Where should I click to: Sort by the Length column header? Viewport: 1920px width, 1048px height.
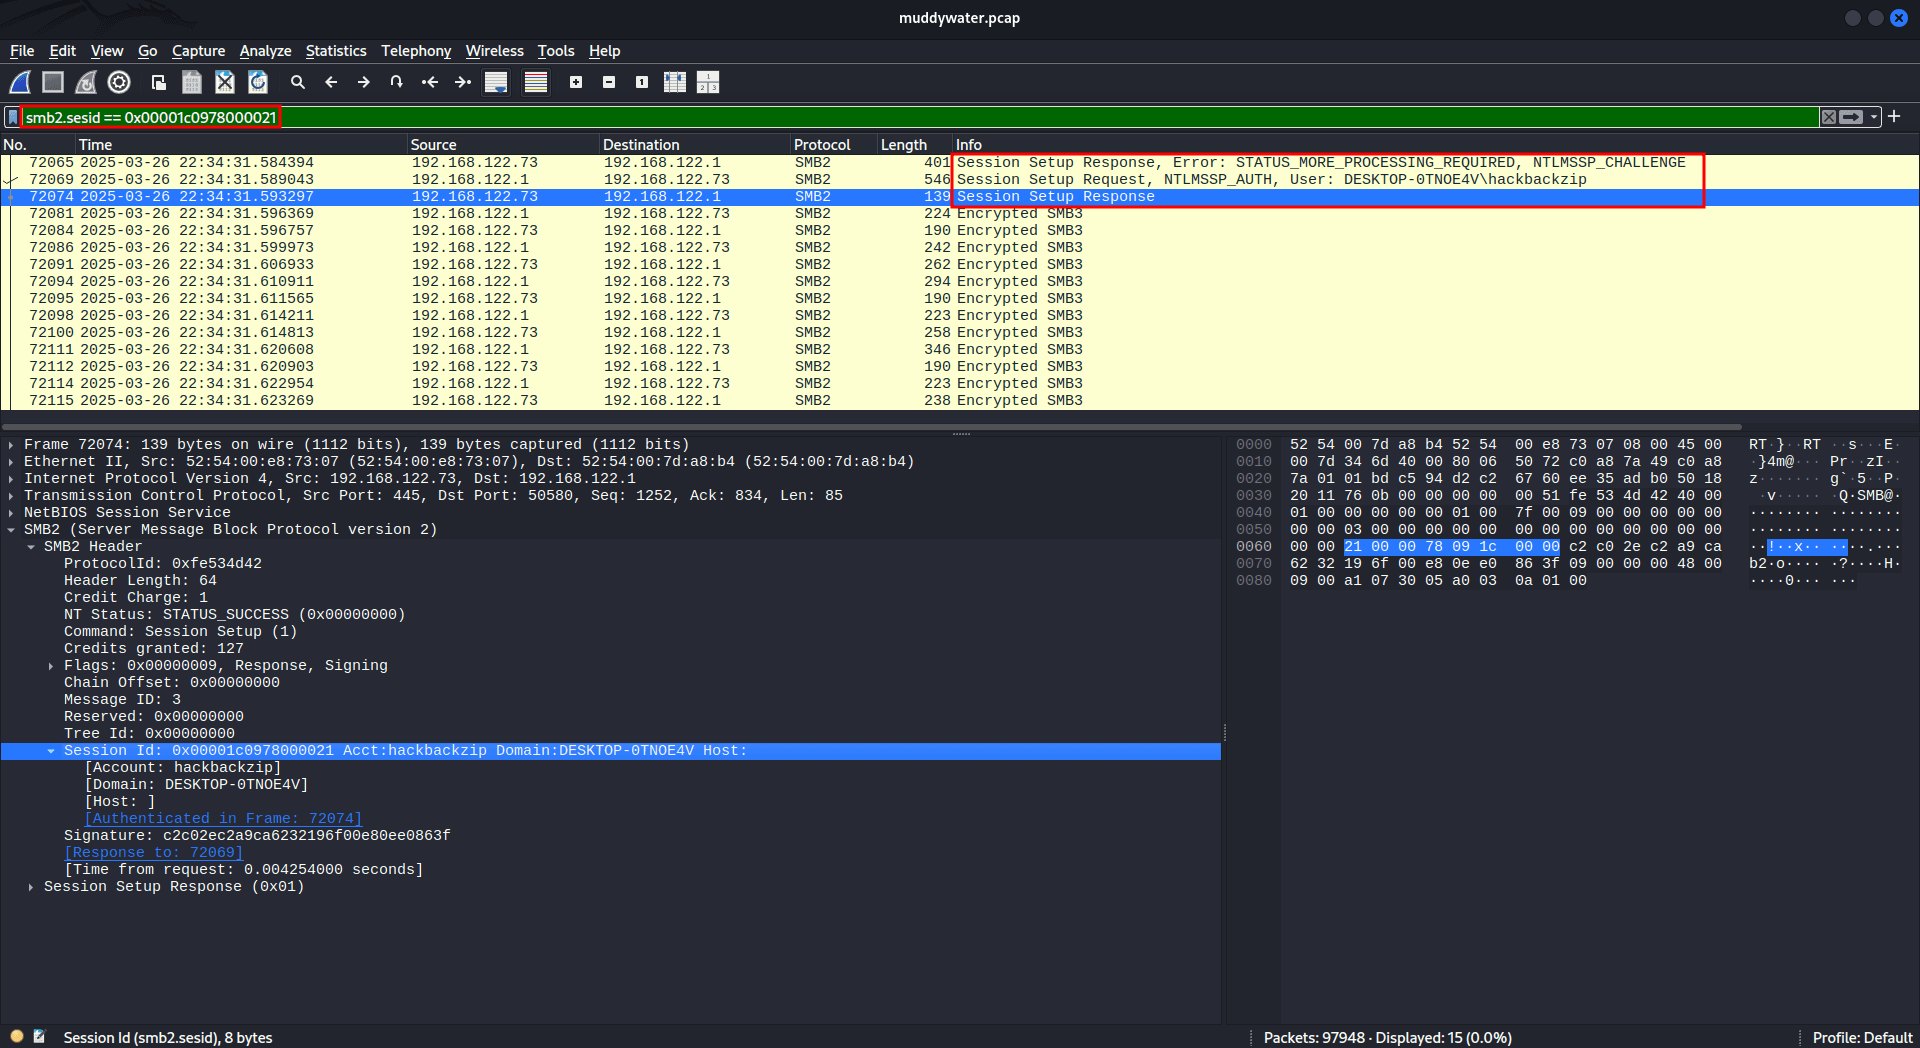pyautogui.click(x=914, y=145)
